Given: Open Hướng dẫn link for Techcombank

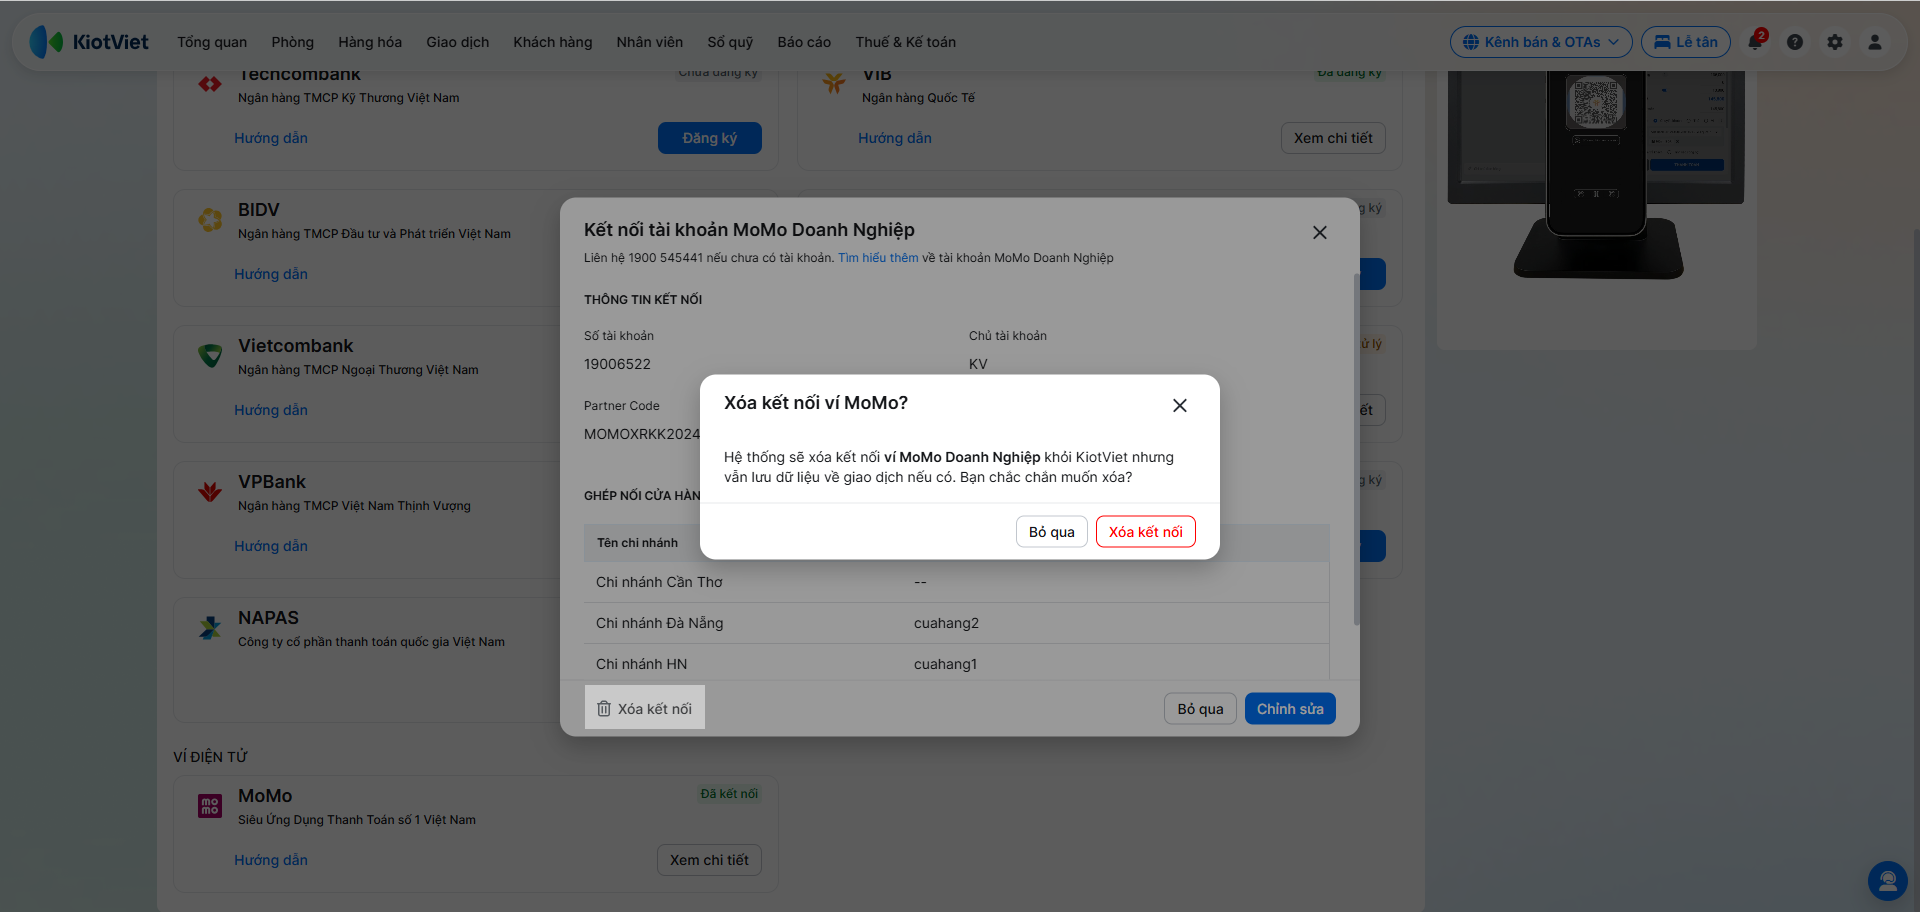Looking at the screenshot, I should (x=271, y=138).
